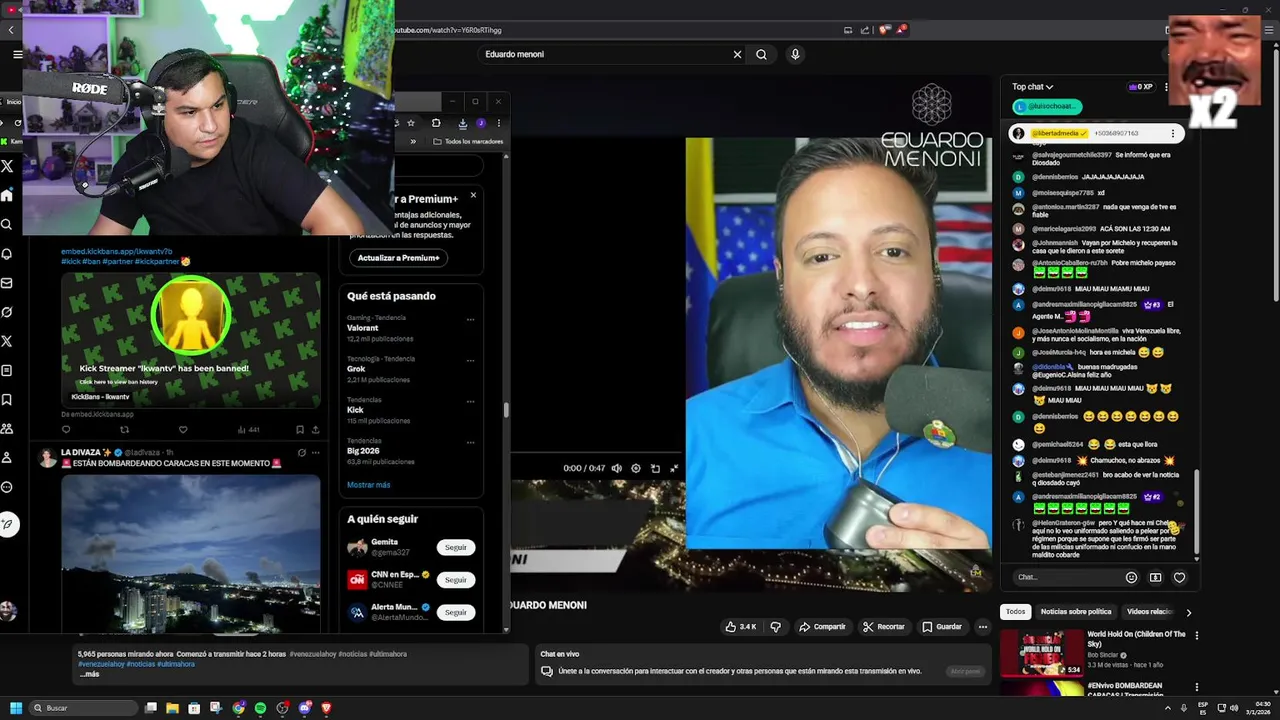This screenshot has width=1280, height=720.
Task: Open menu for World Hold On video
Action: [1196, 635]
